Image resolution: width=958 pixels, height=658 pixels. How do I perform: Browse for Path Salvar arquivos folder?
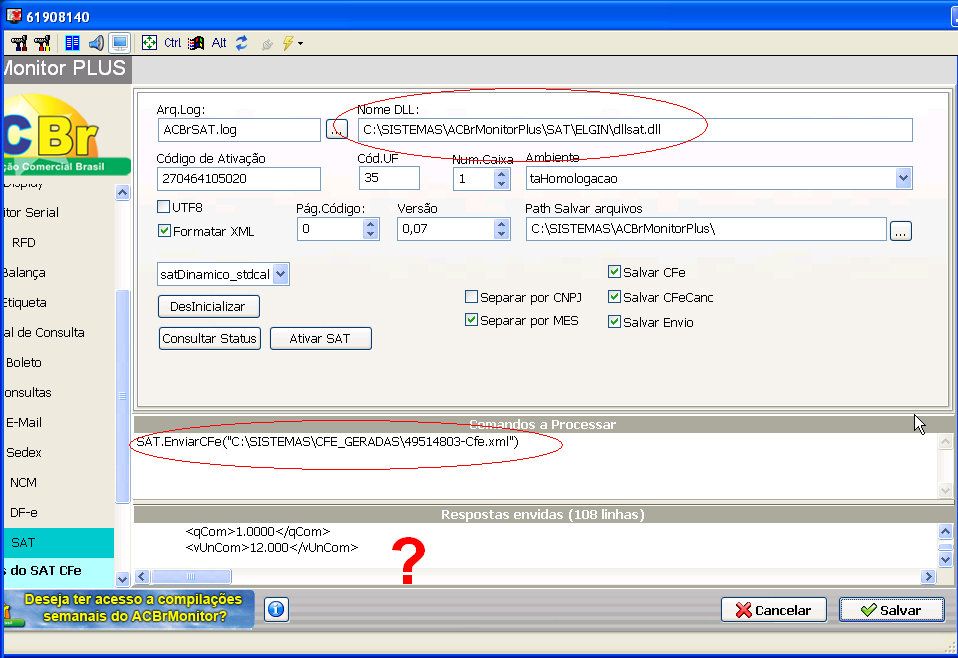click(x=901, y=232)
